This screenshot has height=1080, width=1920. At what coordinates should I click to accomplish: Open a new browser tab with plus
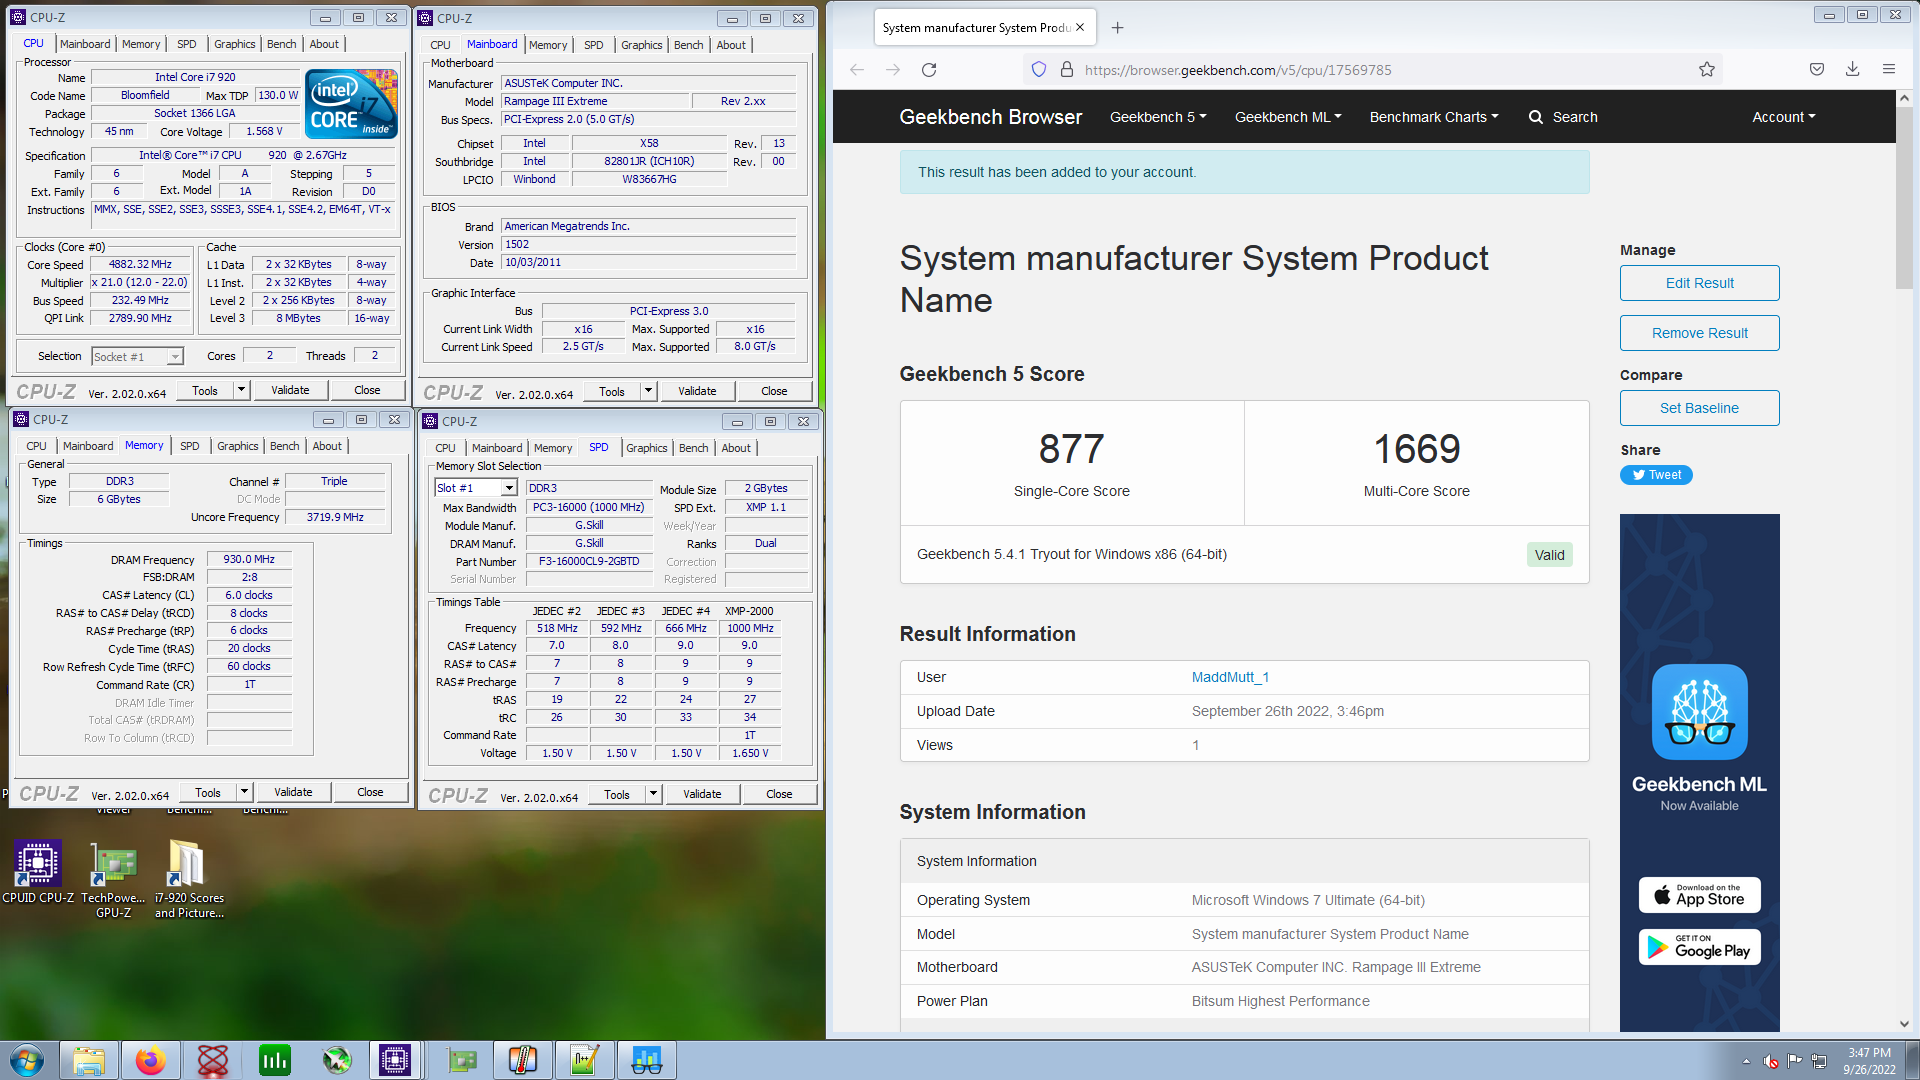(x=1118, y=28)
